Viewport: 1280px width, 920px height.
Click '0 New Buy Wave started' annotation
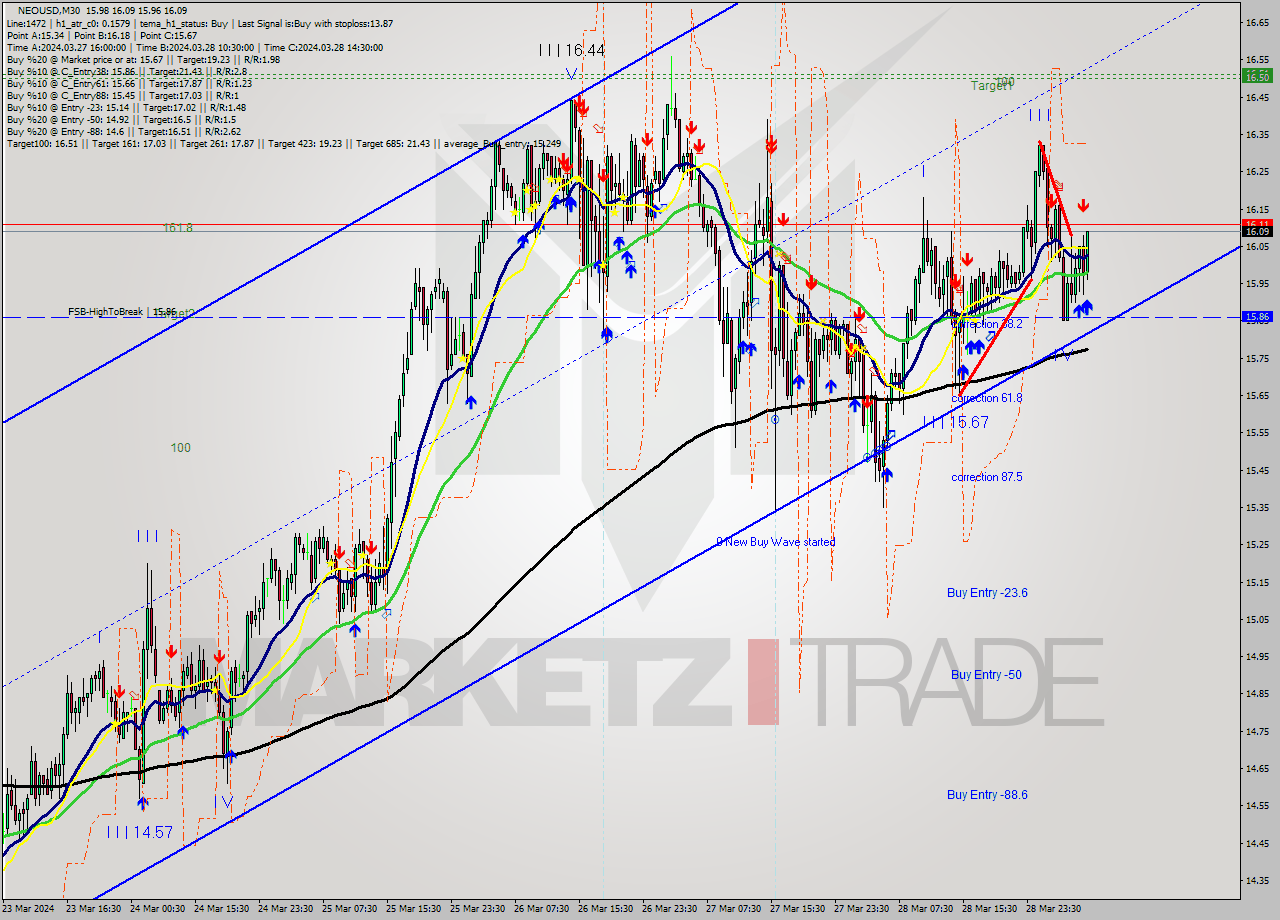coord(776,542)
